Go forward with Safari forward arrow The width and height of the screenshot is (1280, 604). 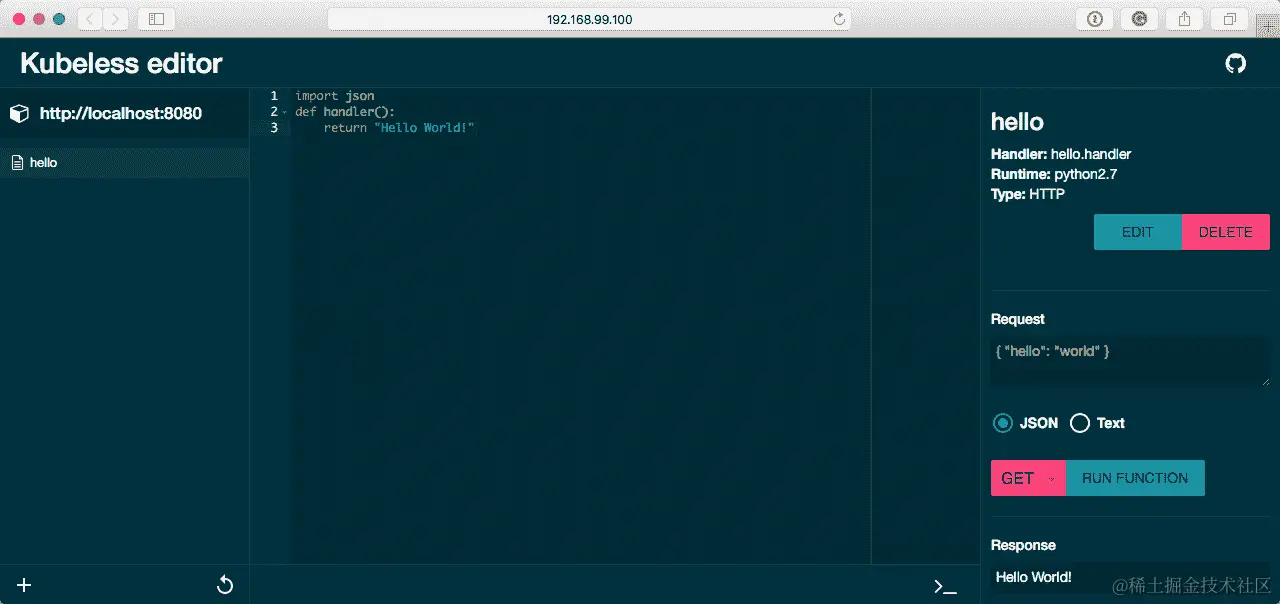pos(116,19)
